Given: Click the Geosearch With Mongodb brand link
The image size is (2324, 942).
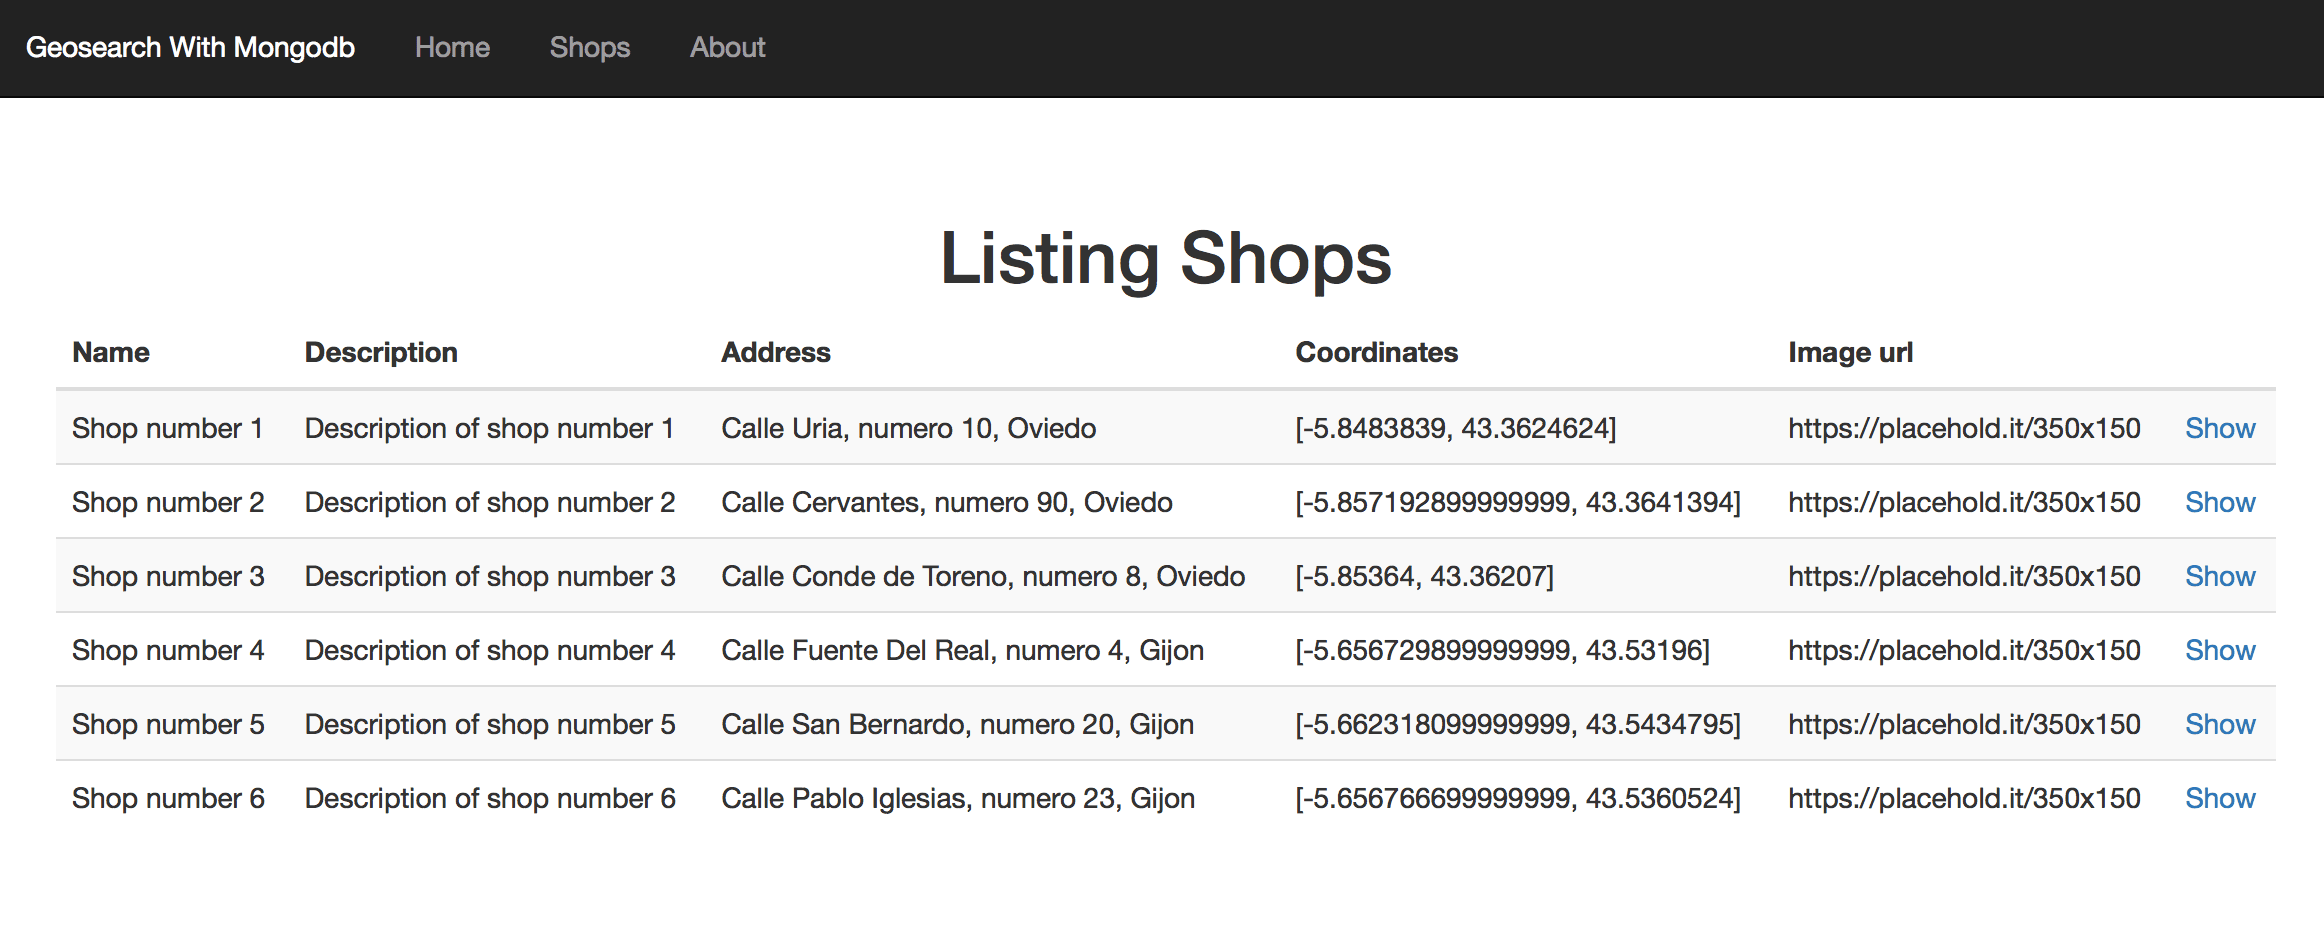Looking at the screenshot, I should point(190,48).
